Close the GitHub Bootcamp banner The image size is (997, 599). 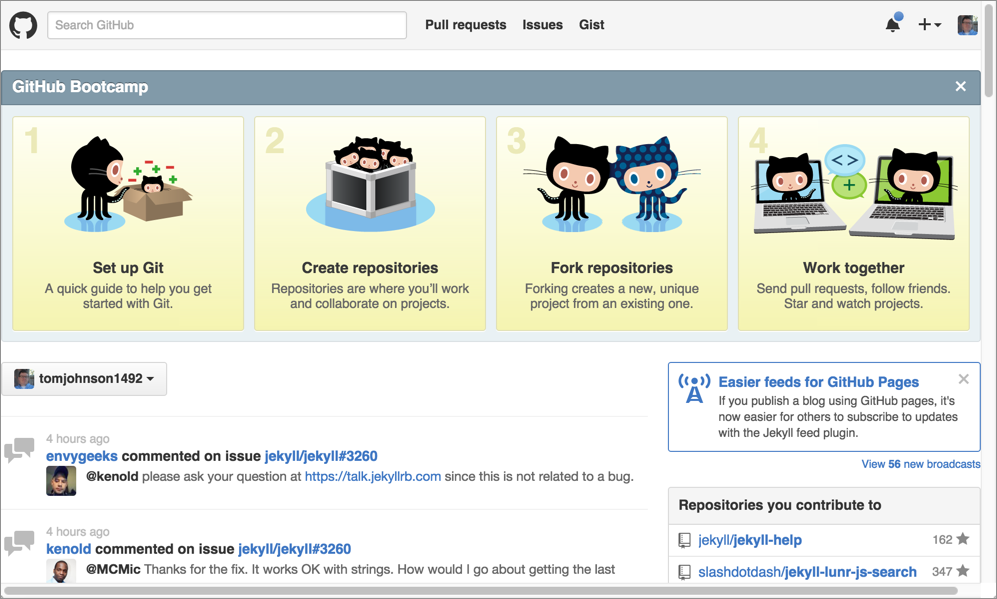pyautogui.click(x=960, y=87)
